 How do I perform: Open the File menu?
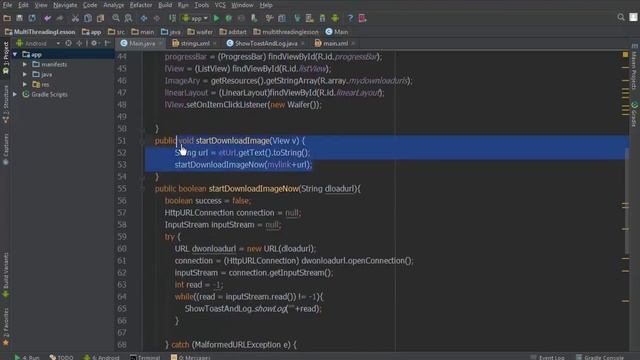click(7, 5)
